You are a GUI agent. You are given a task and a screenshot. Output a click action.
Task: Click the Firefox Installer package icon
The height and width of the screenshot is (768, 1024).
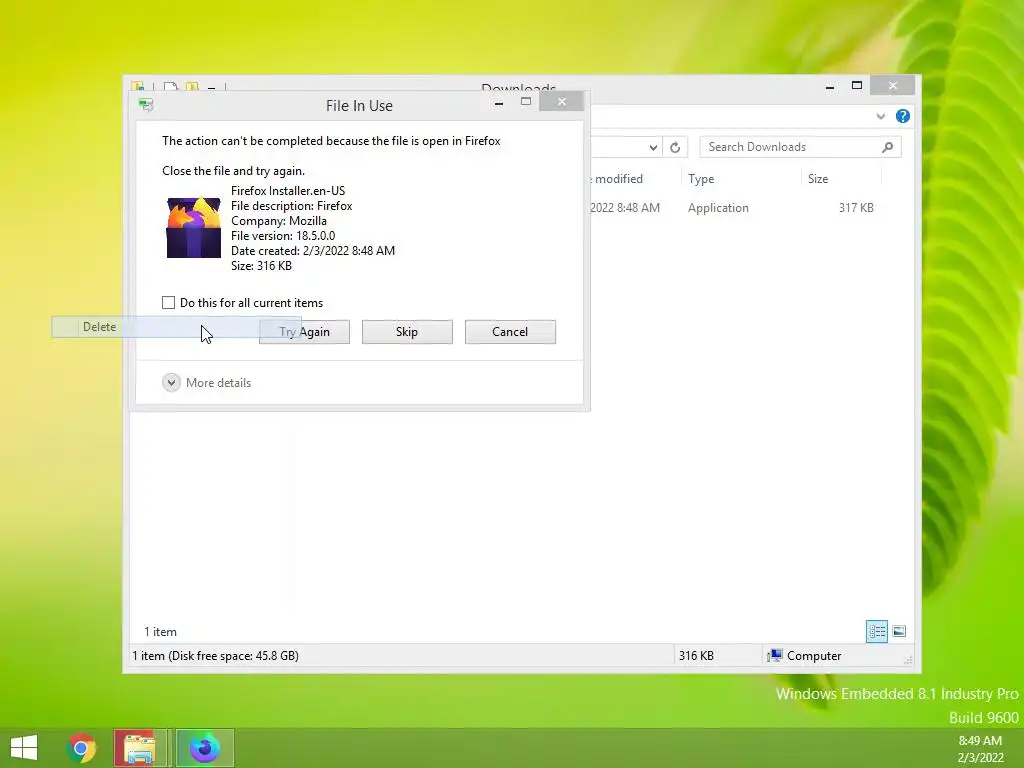[193, 228]
